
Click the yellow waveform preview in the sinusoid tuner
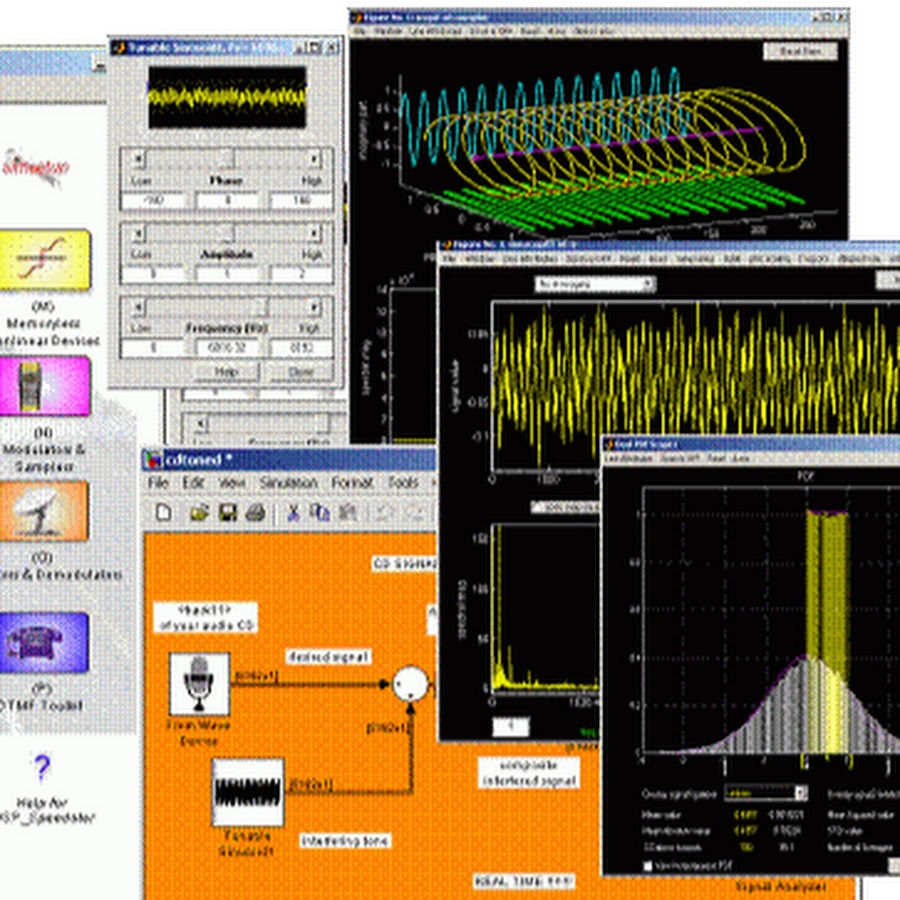tap(227, 97)
